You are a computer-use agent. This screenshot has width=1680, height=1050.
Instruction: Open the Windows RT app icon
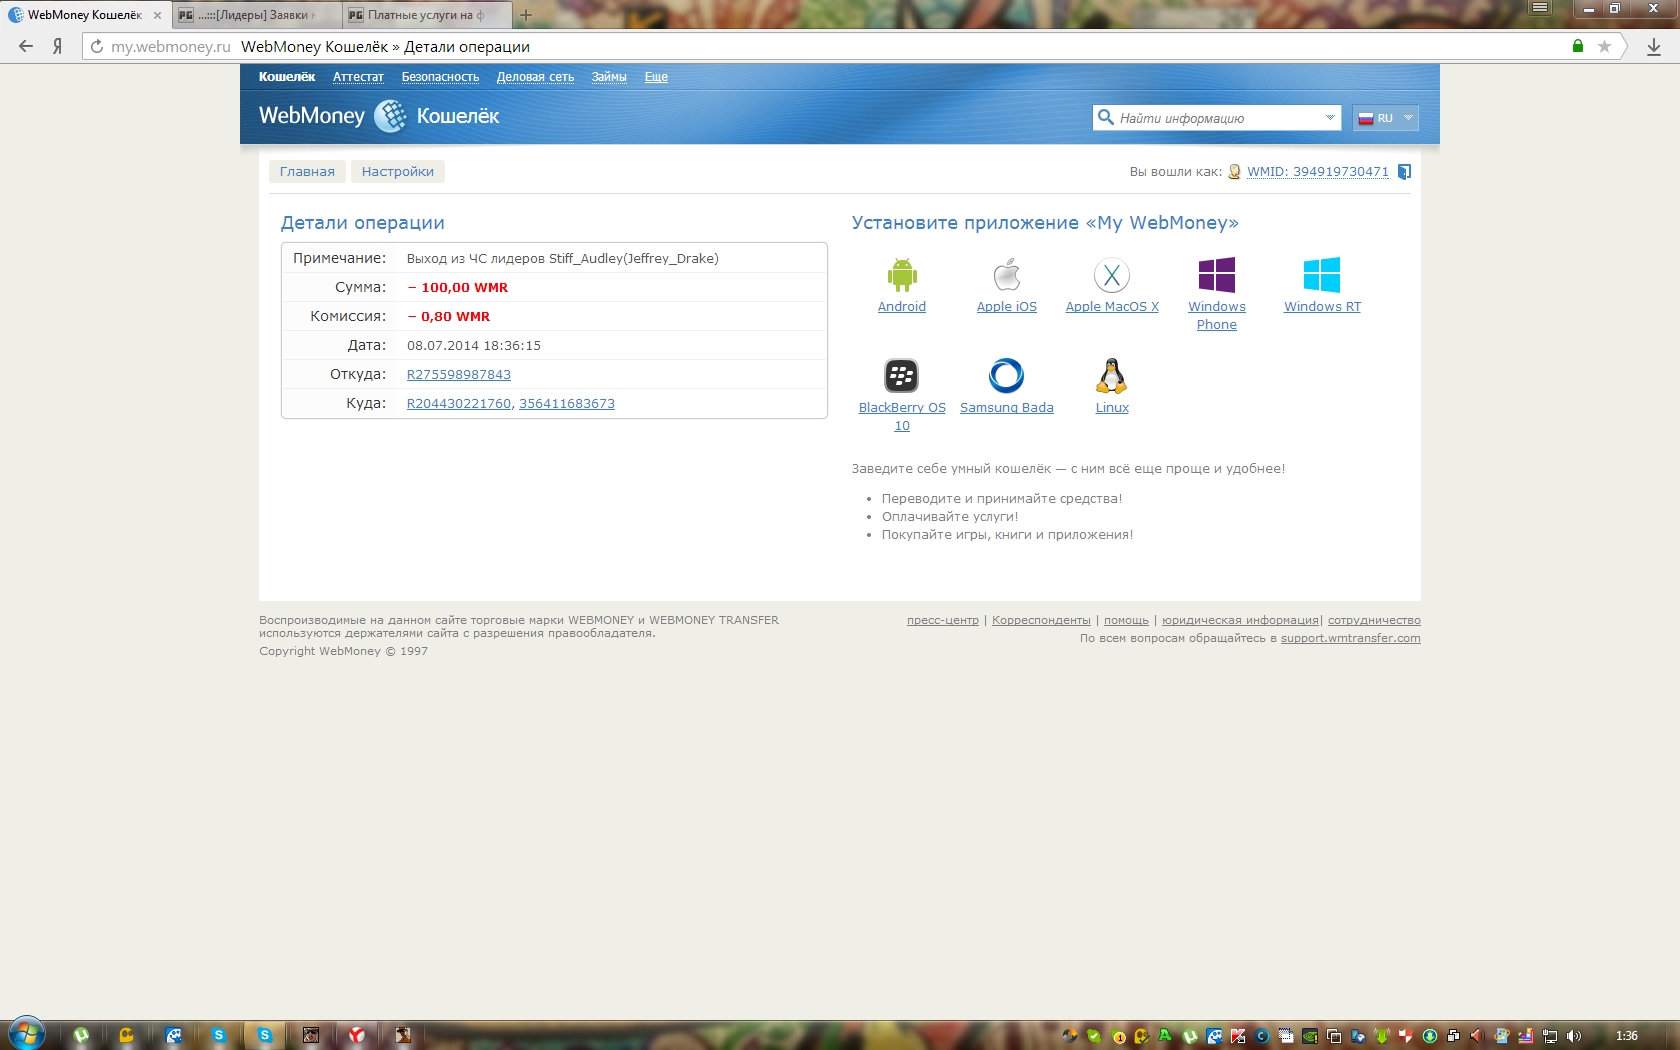coord(1322,274)
